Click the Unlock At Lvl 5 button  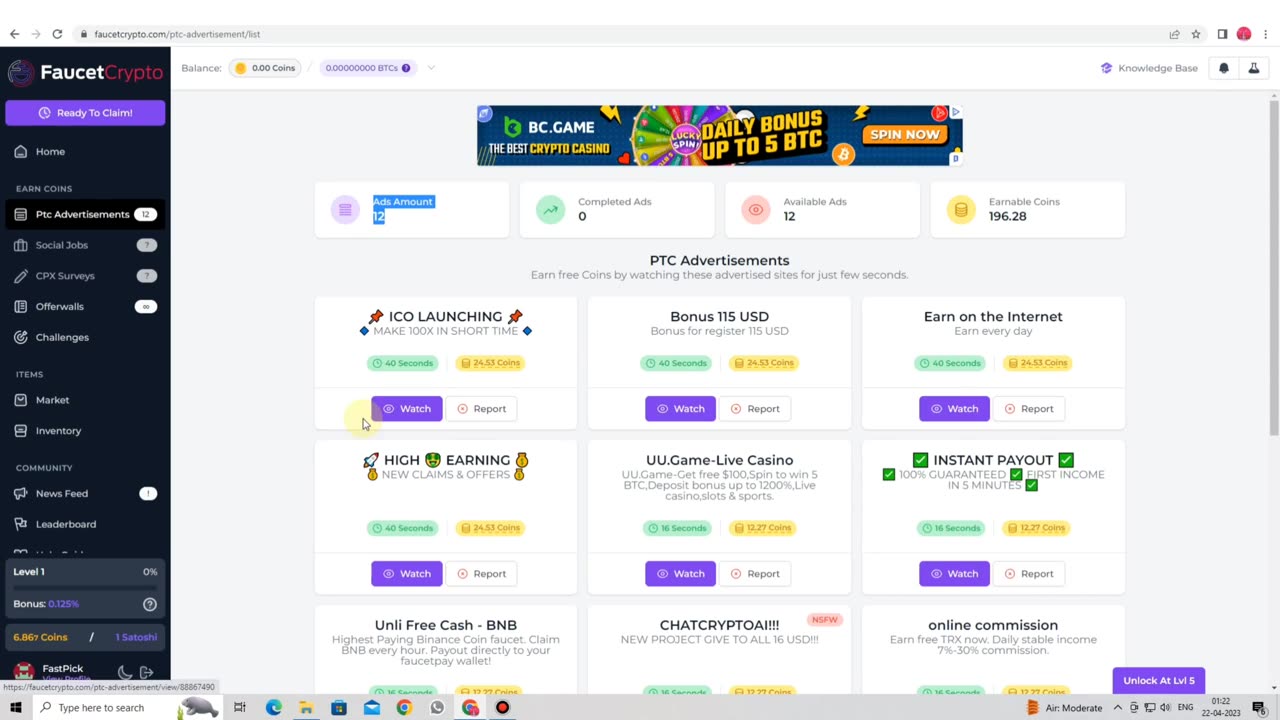pyautogui.click(x=1158, y=681)
